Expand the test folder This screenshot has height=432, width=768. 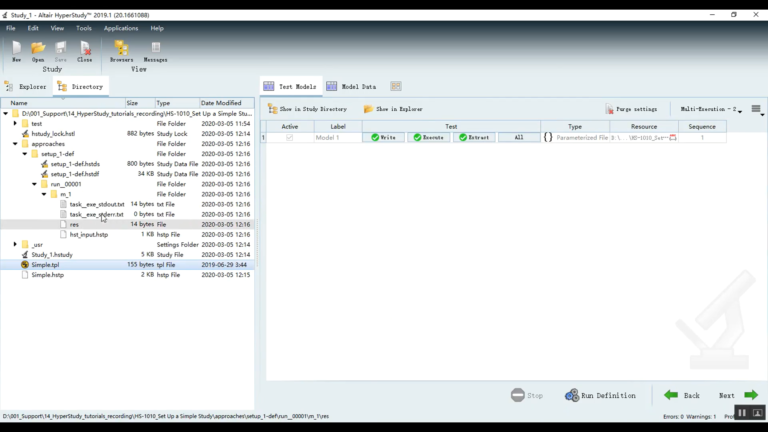click(x=15, y=123)
